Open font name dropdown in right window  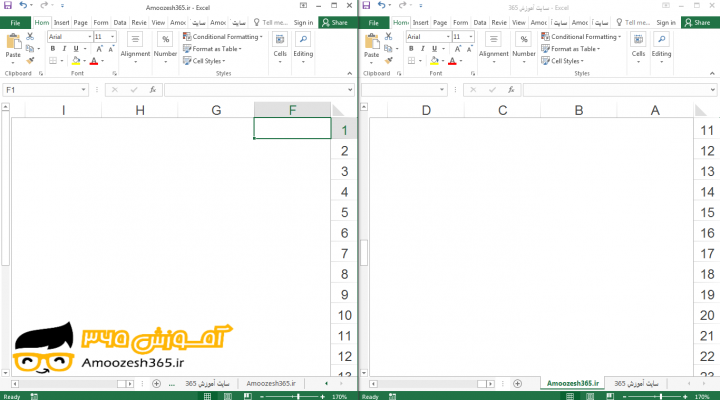pos(448,36)
